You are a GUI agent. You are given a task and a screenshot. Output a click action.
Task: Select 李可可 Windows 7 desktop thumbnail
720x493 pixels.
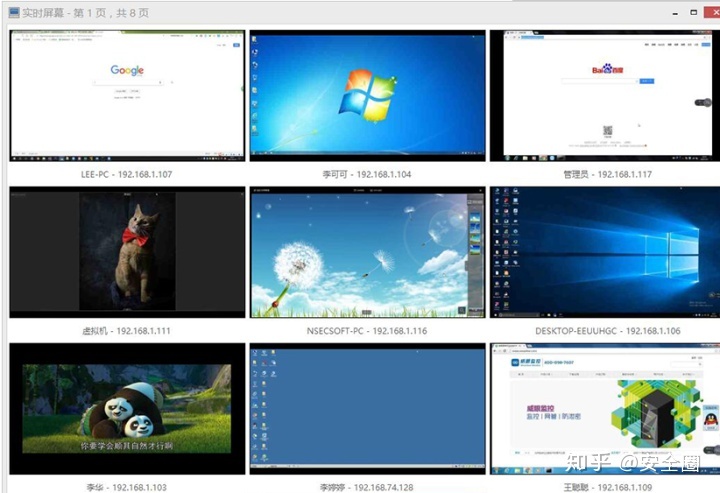[367, 95]
